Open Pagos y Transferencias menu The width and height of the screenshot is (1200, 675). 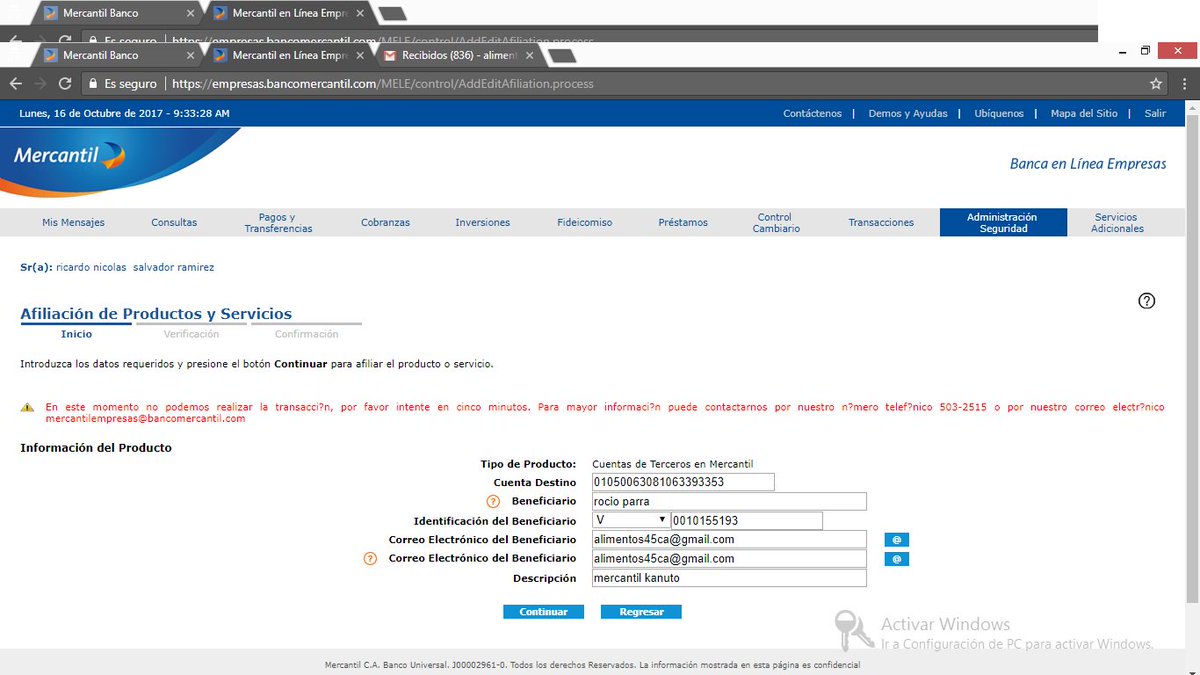pos(278,222)
